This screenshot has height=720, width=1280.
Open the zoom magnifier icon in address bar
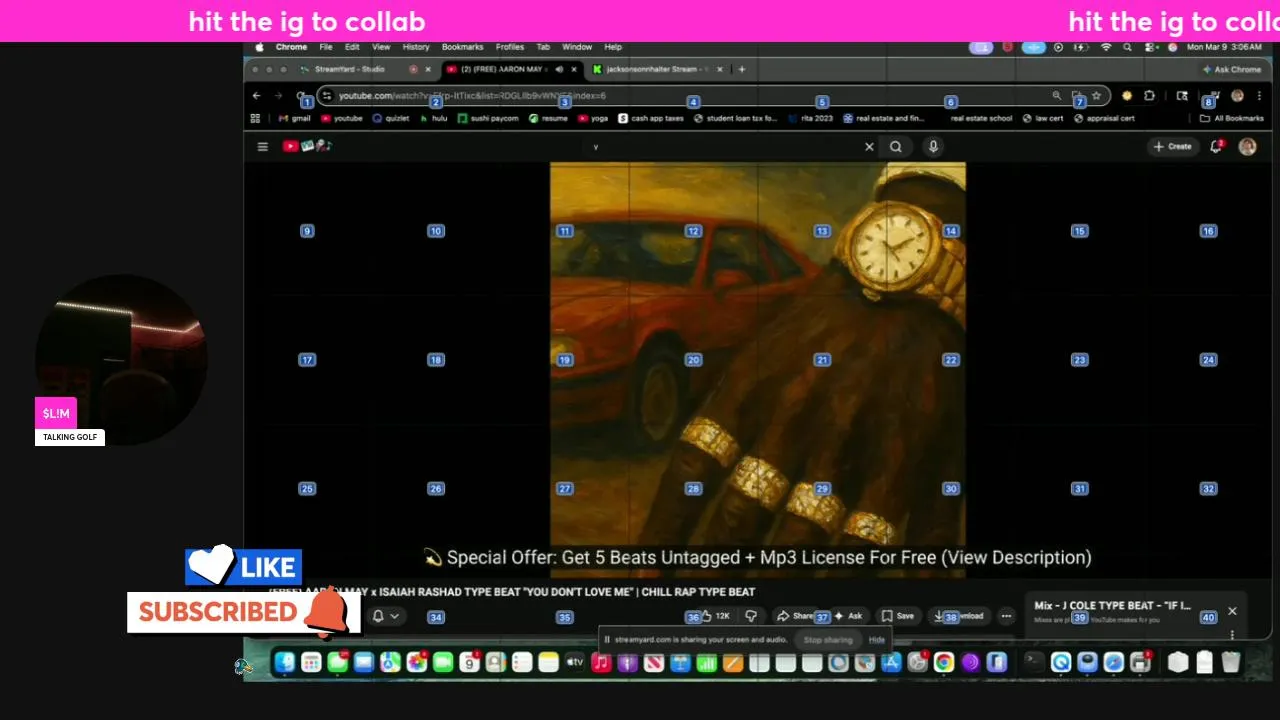point(1056,96)
